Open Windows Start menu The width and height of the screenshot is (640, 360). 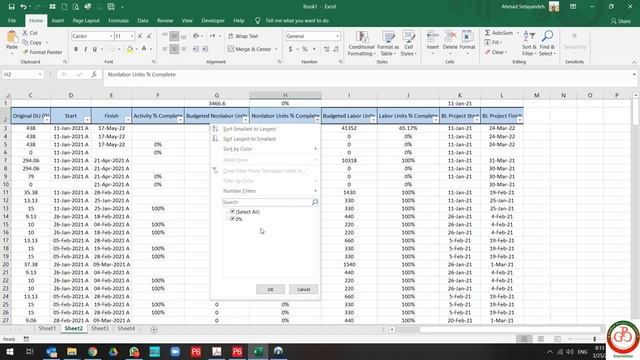point(9,351)
